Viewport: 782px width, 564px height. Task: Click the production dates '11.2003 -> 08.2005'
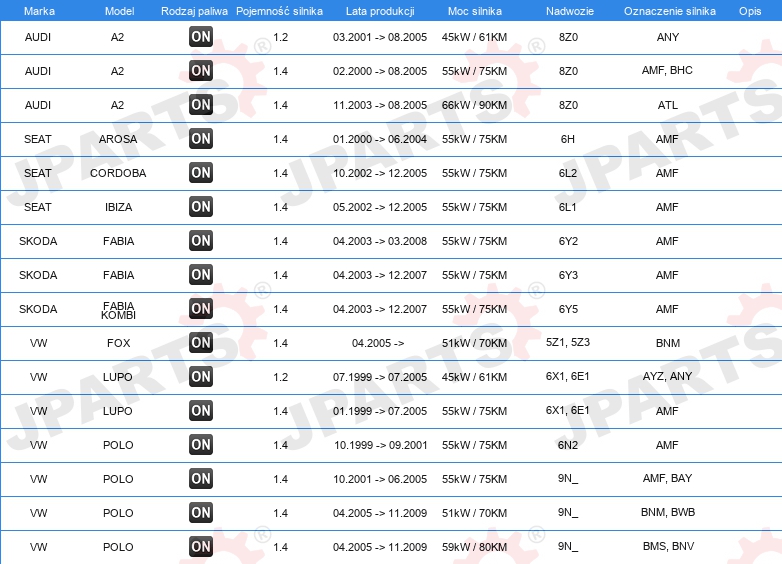(380, 105)
